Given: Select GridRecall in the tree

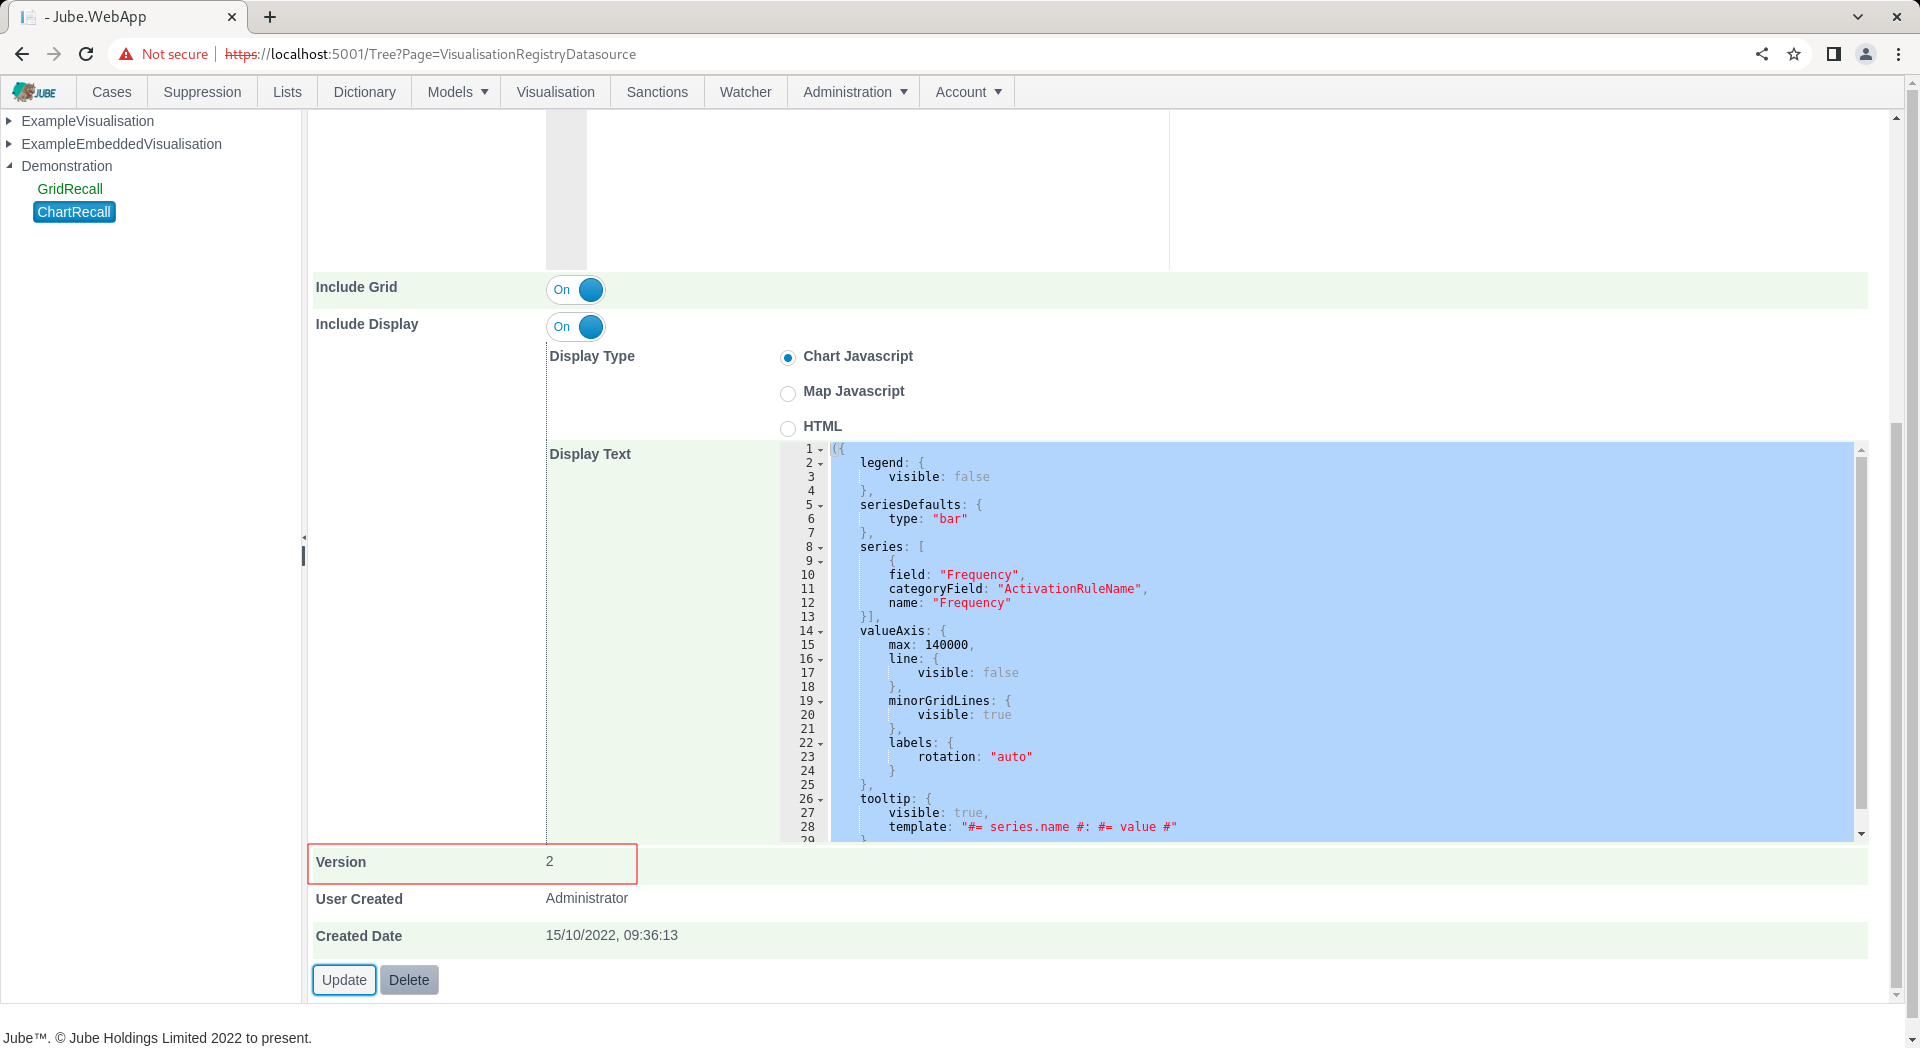Looking at the screenshot, I should [x=70, y=189].
